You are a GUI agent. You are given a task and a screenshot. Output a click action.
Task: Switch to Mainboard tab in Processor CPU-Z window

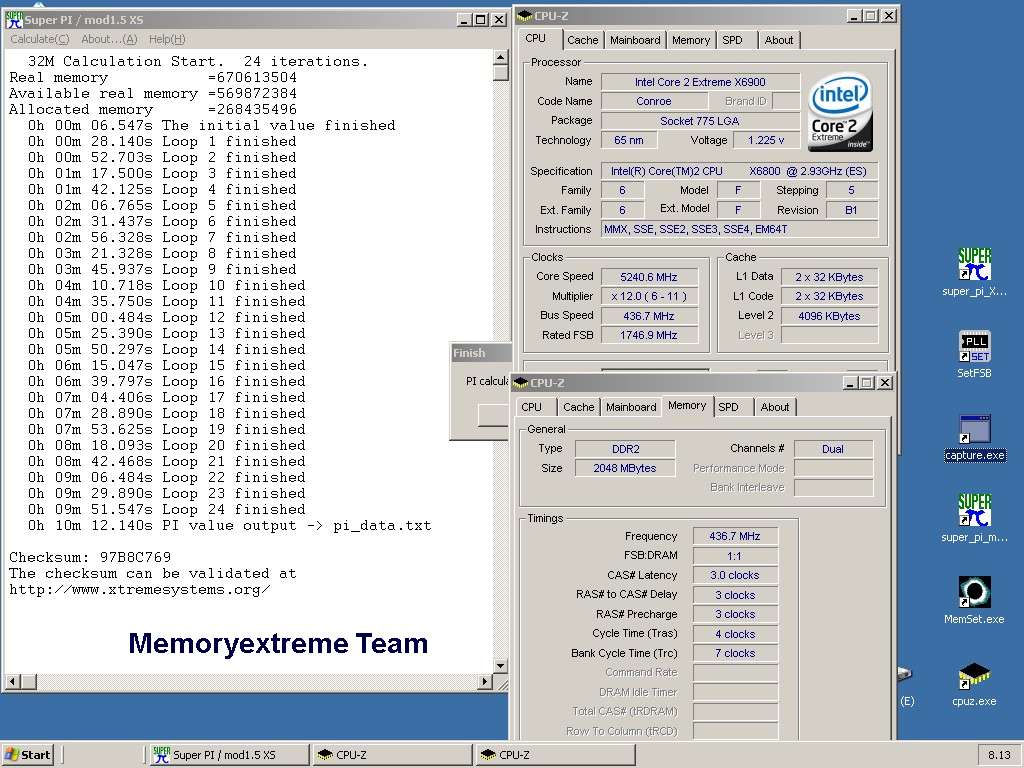pos(635,40)
